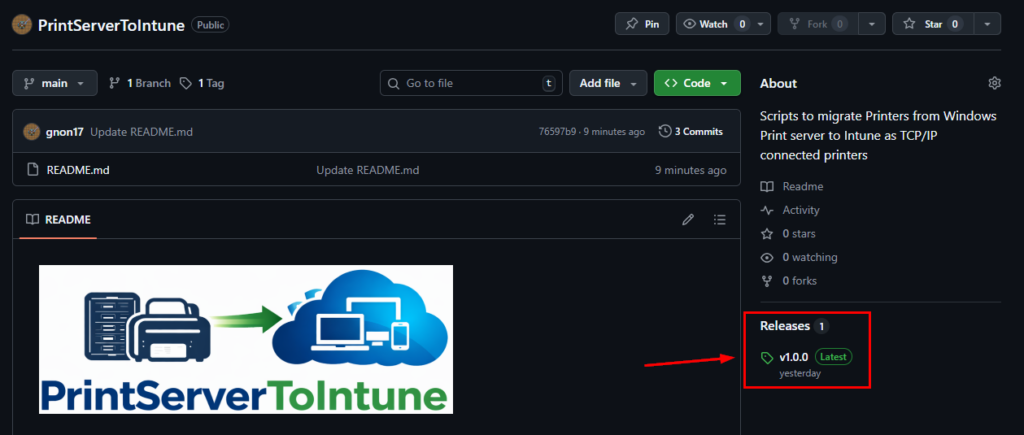Select the README tab
Viewport: 1024px width, 435px height.
pos(58,219)
